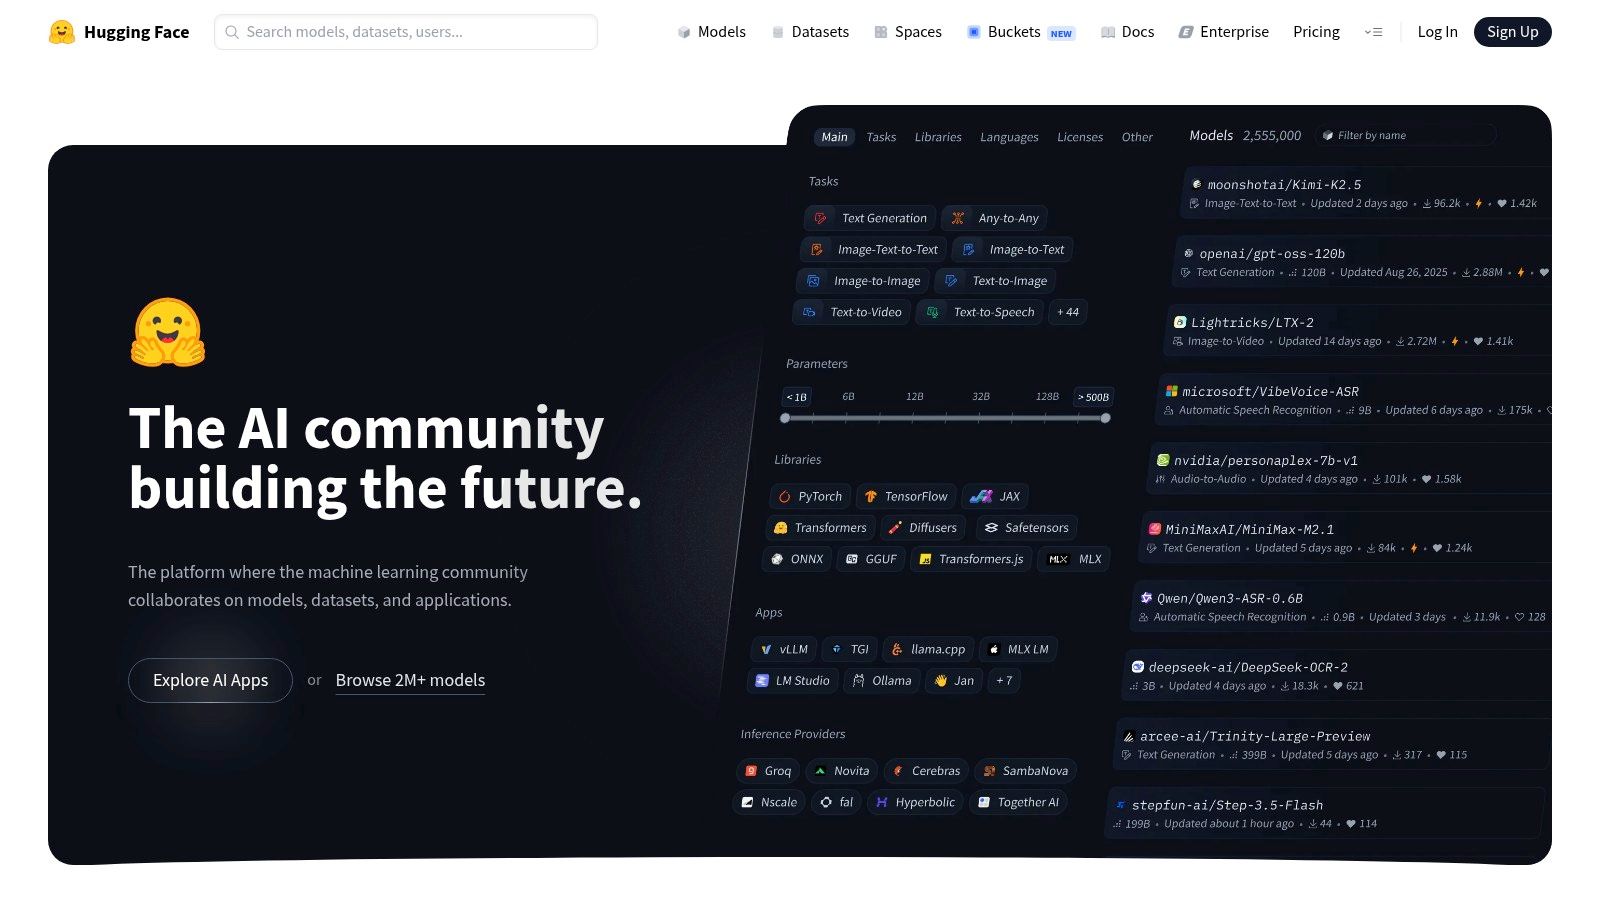
Task: Enable the Text-to-Video task filter
Action: pos(852,312)
